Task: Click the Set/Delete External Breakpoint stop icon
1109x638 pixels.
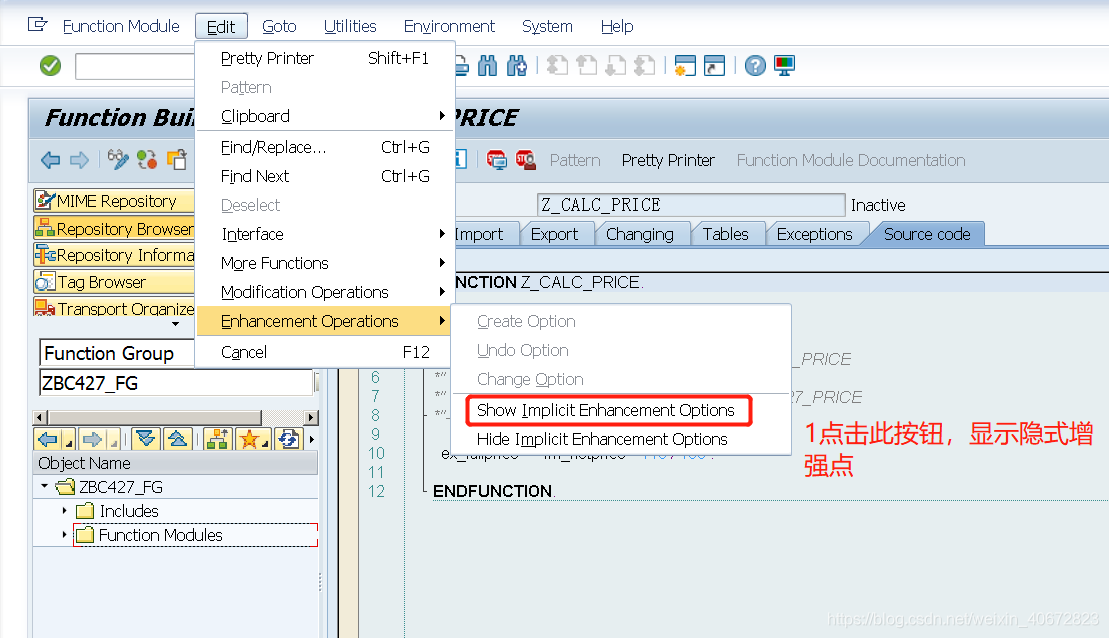Action: (x=526, y=160)
